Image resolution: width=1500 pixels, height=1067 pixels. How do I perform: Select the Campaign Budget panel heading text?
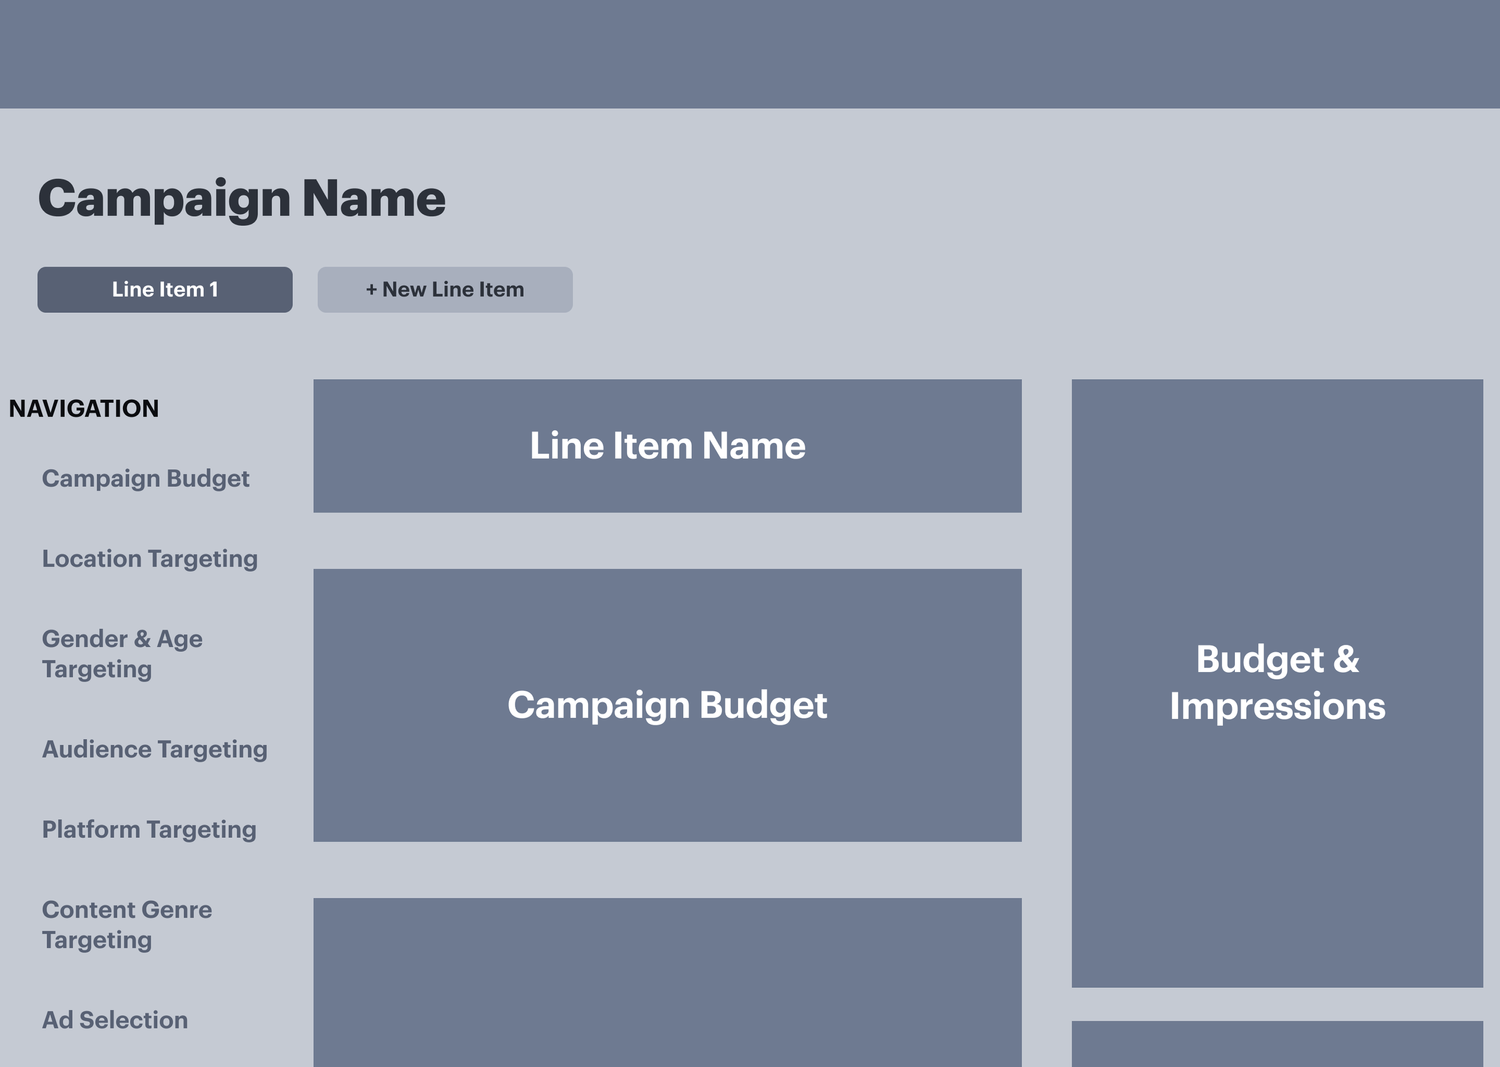click(667, 705)
